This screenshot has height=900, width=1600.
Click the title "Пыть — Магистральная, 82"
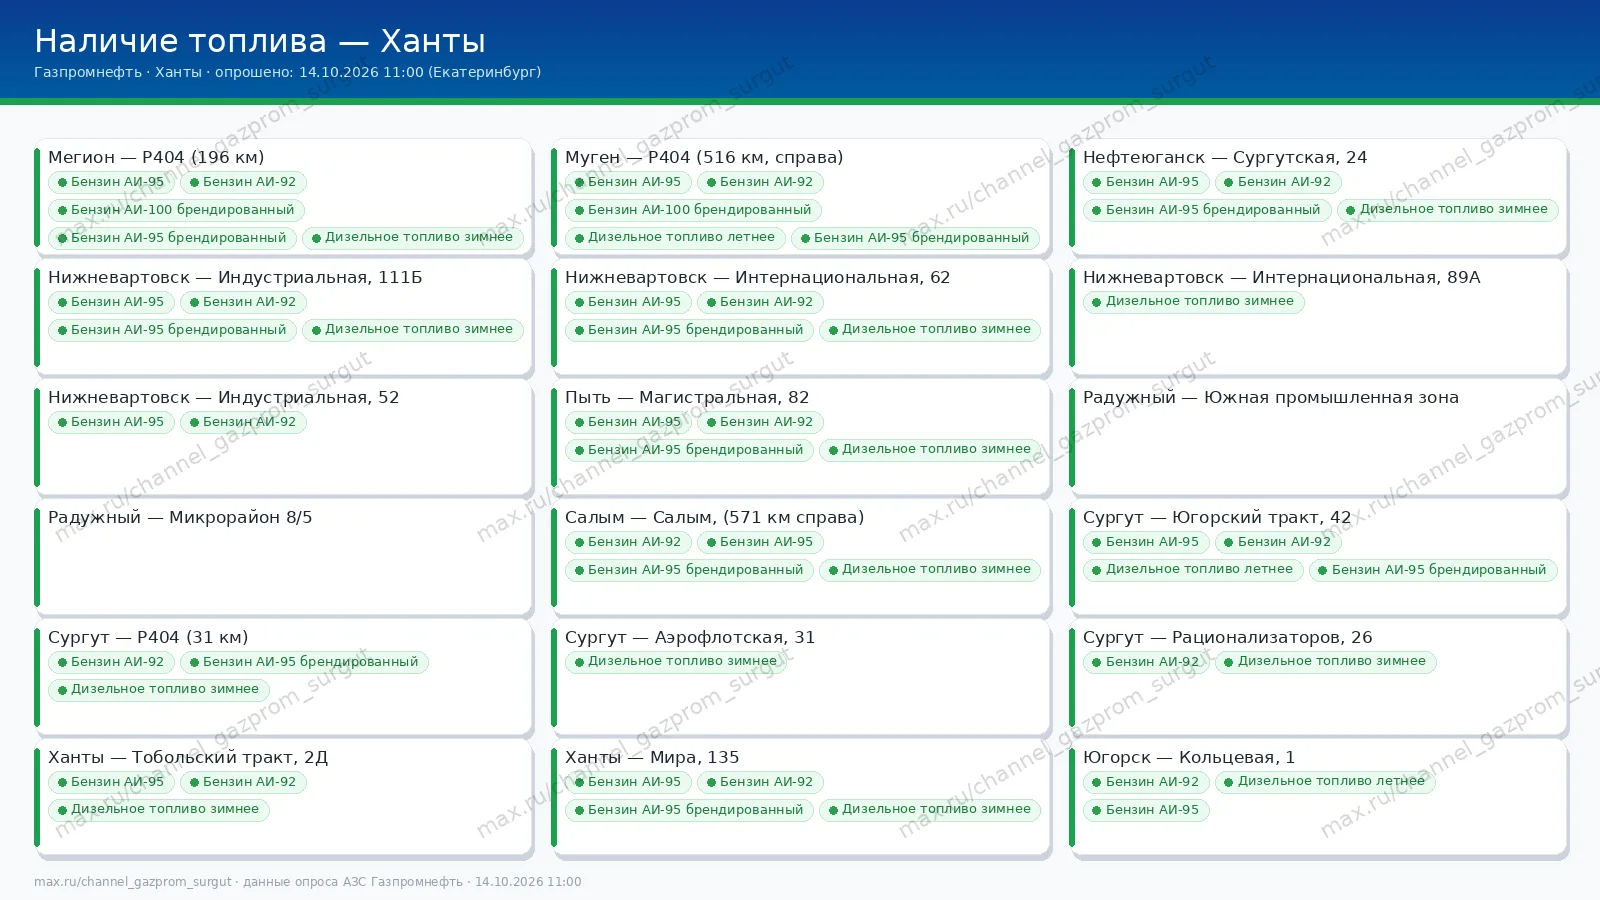point(687,397)
